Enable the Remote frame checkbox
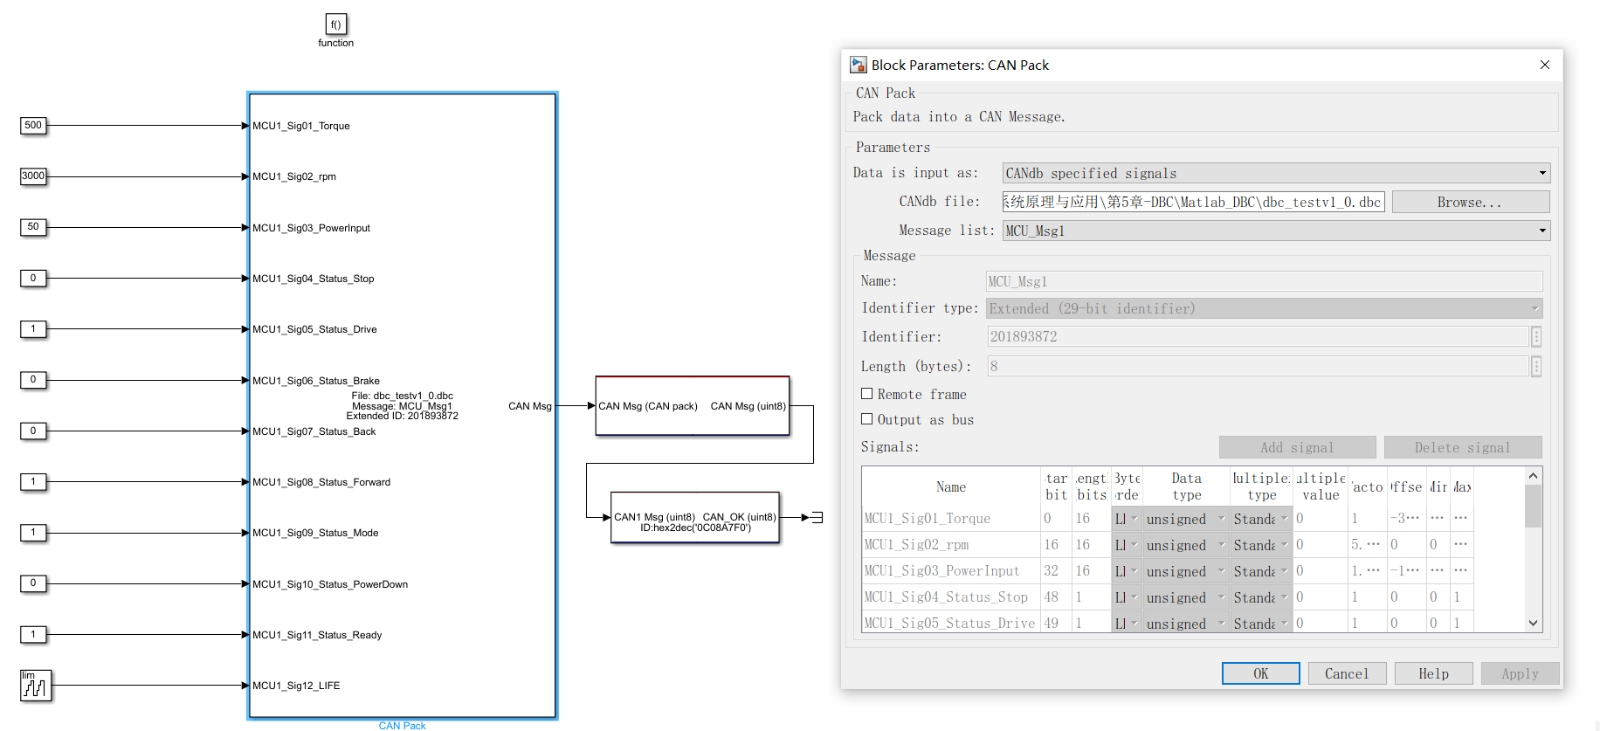This screenshot has width=1600, height=731. tap(867, 394)
